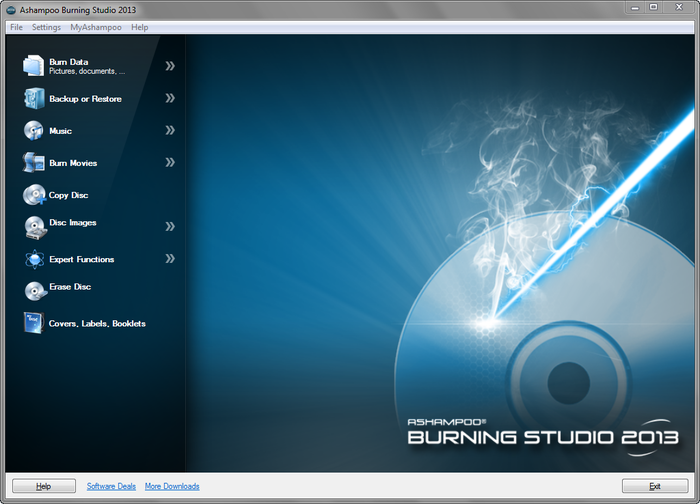Open the File menu
This screenshot has height=504, width=700.
pyautogui.click(x=17, y=27)
